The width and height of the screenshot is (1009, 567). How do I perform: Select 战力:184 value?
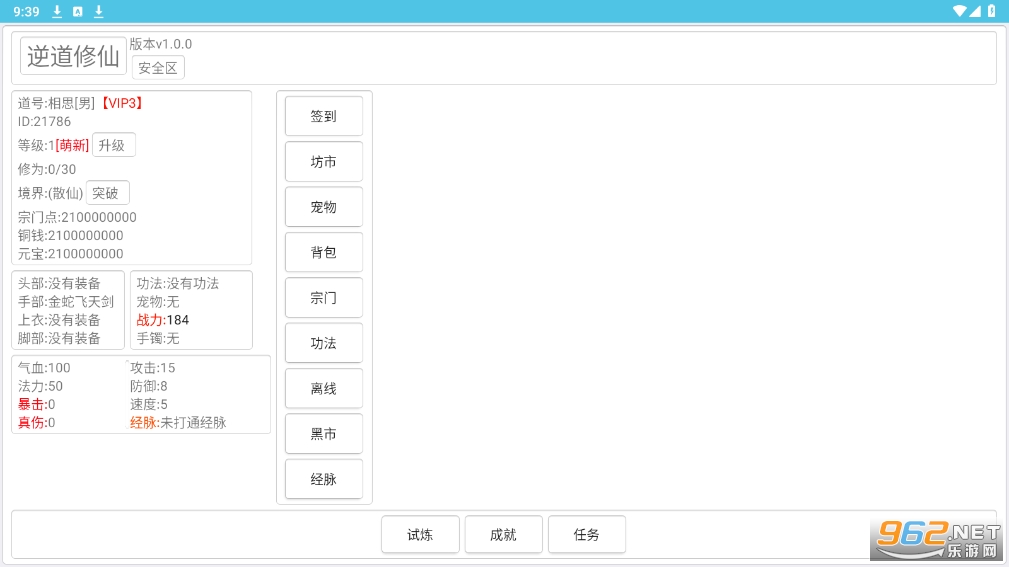pyautogui.click(x=163, y=320)
